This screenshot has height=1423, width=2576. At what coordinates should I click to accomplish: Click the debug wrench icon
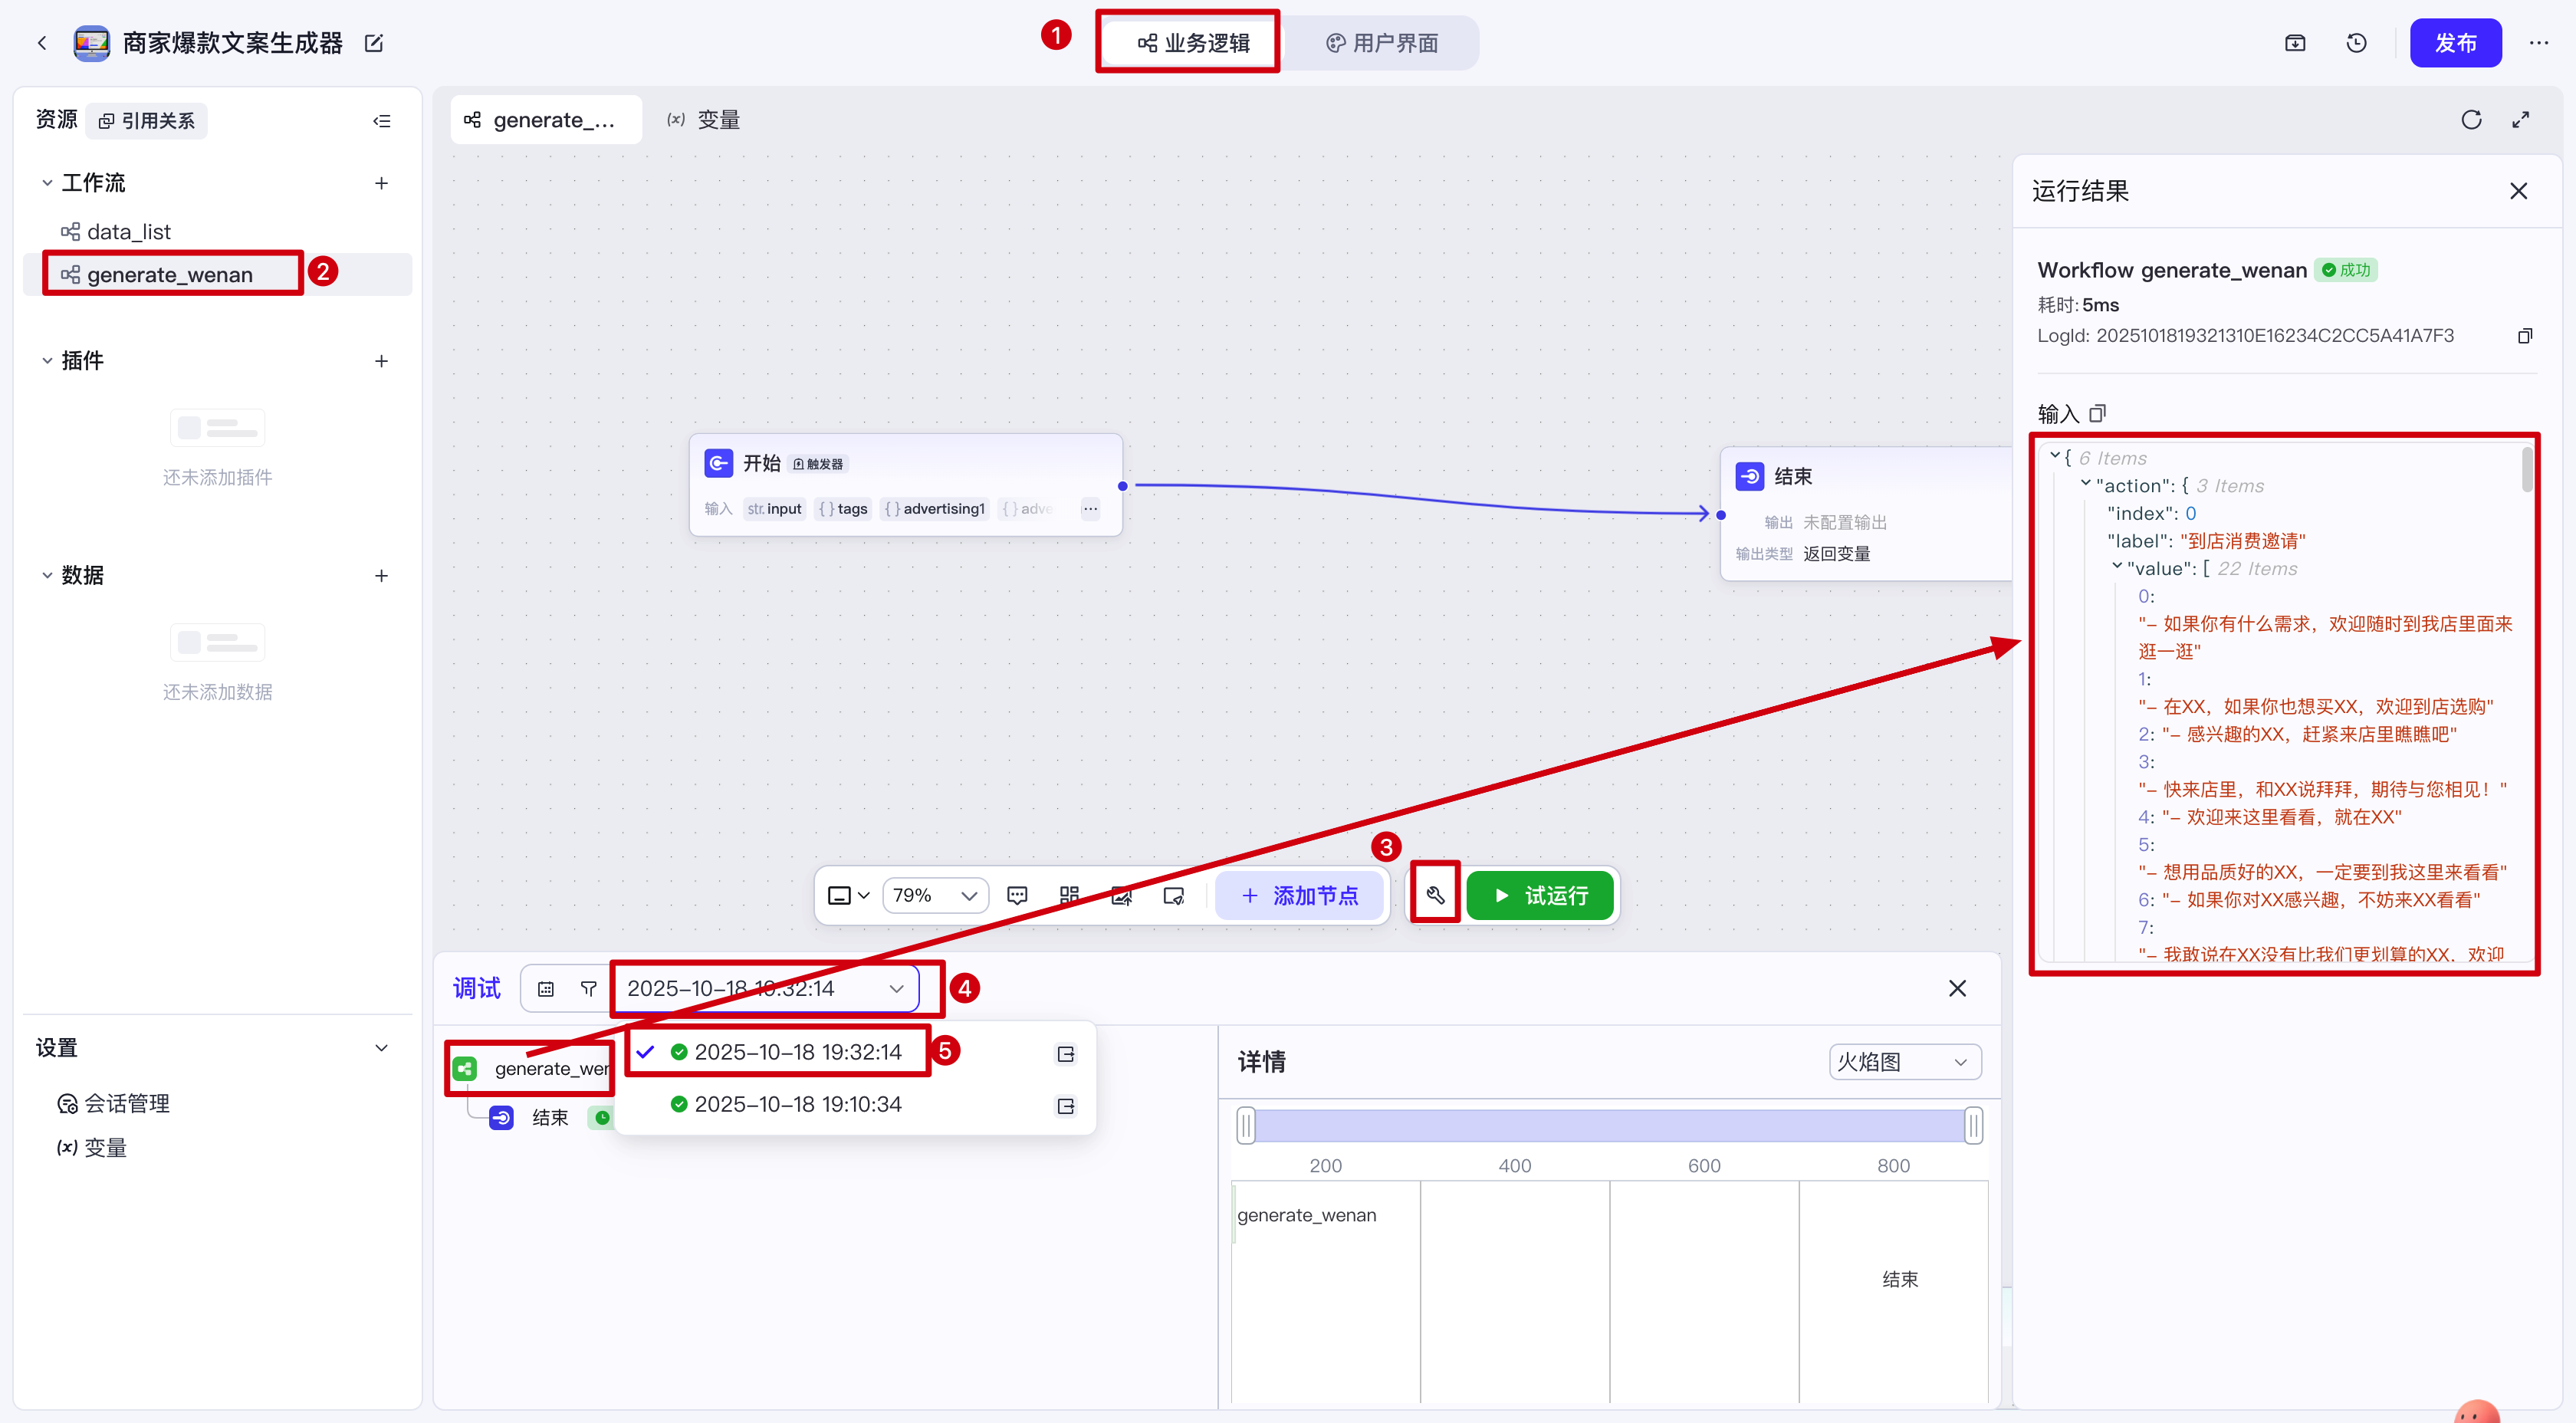[x=1435, y=895]
